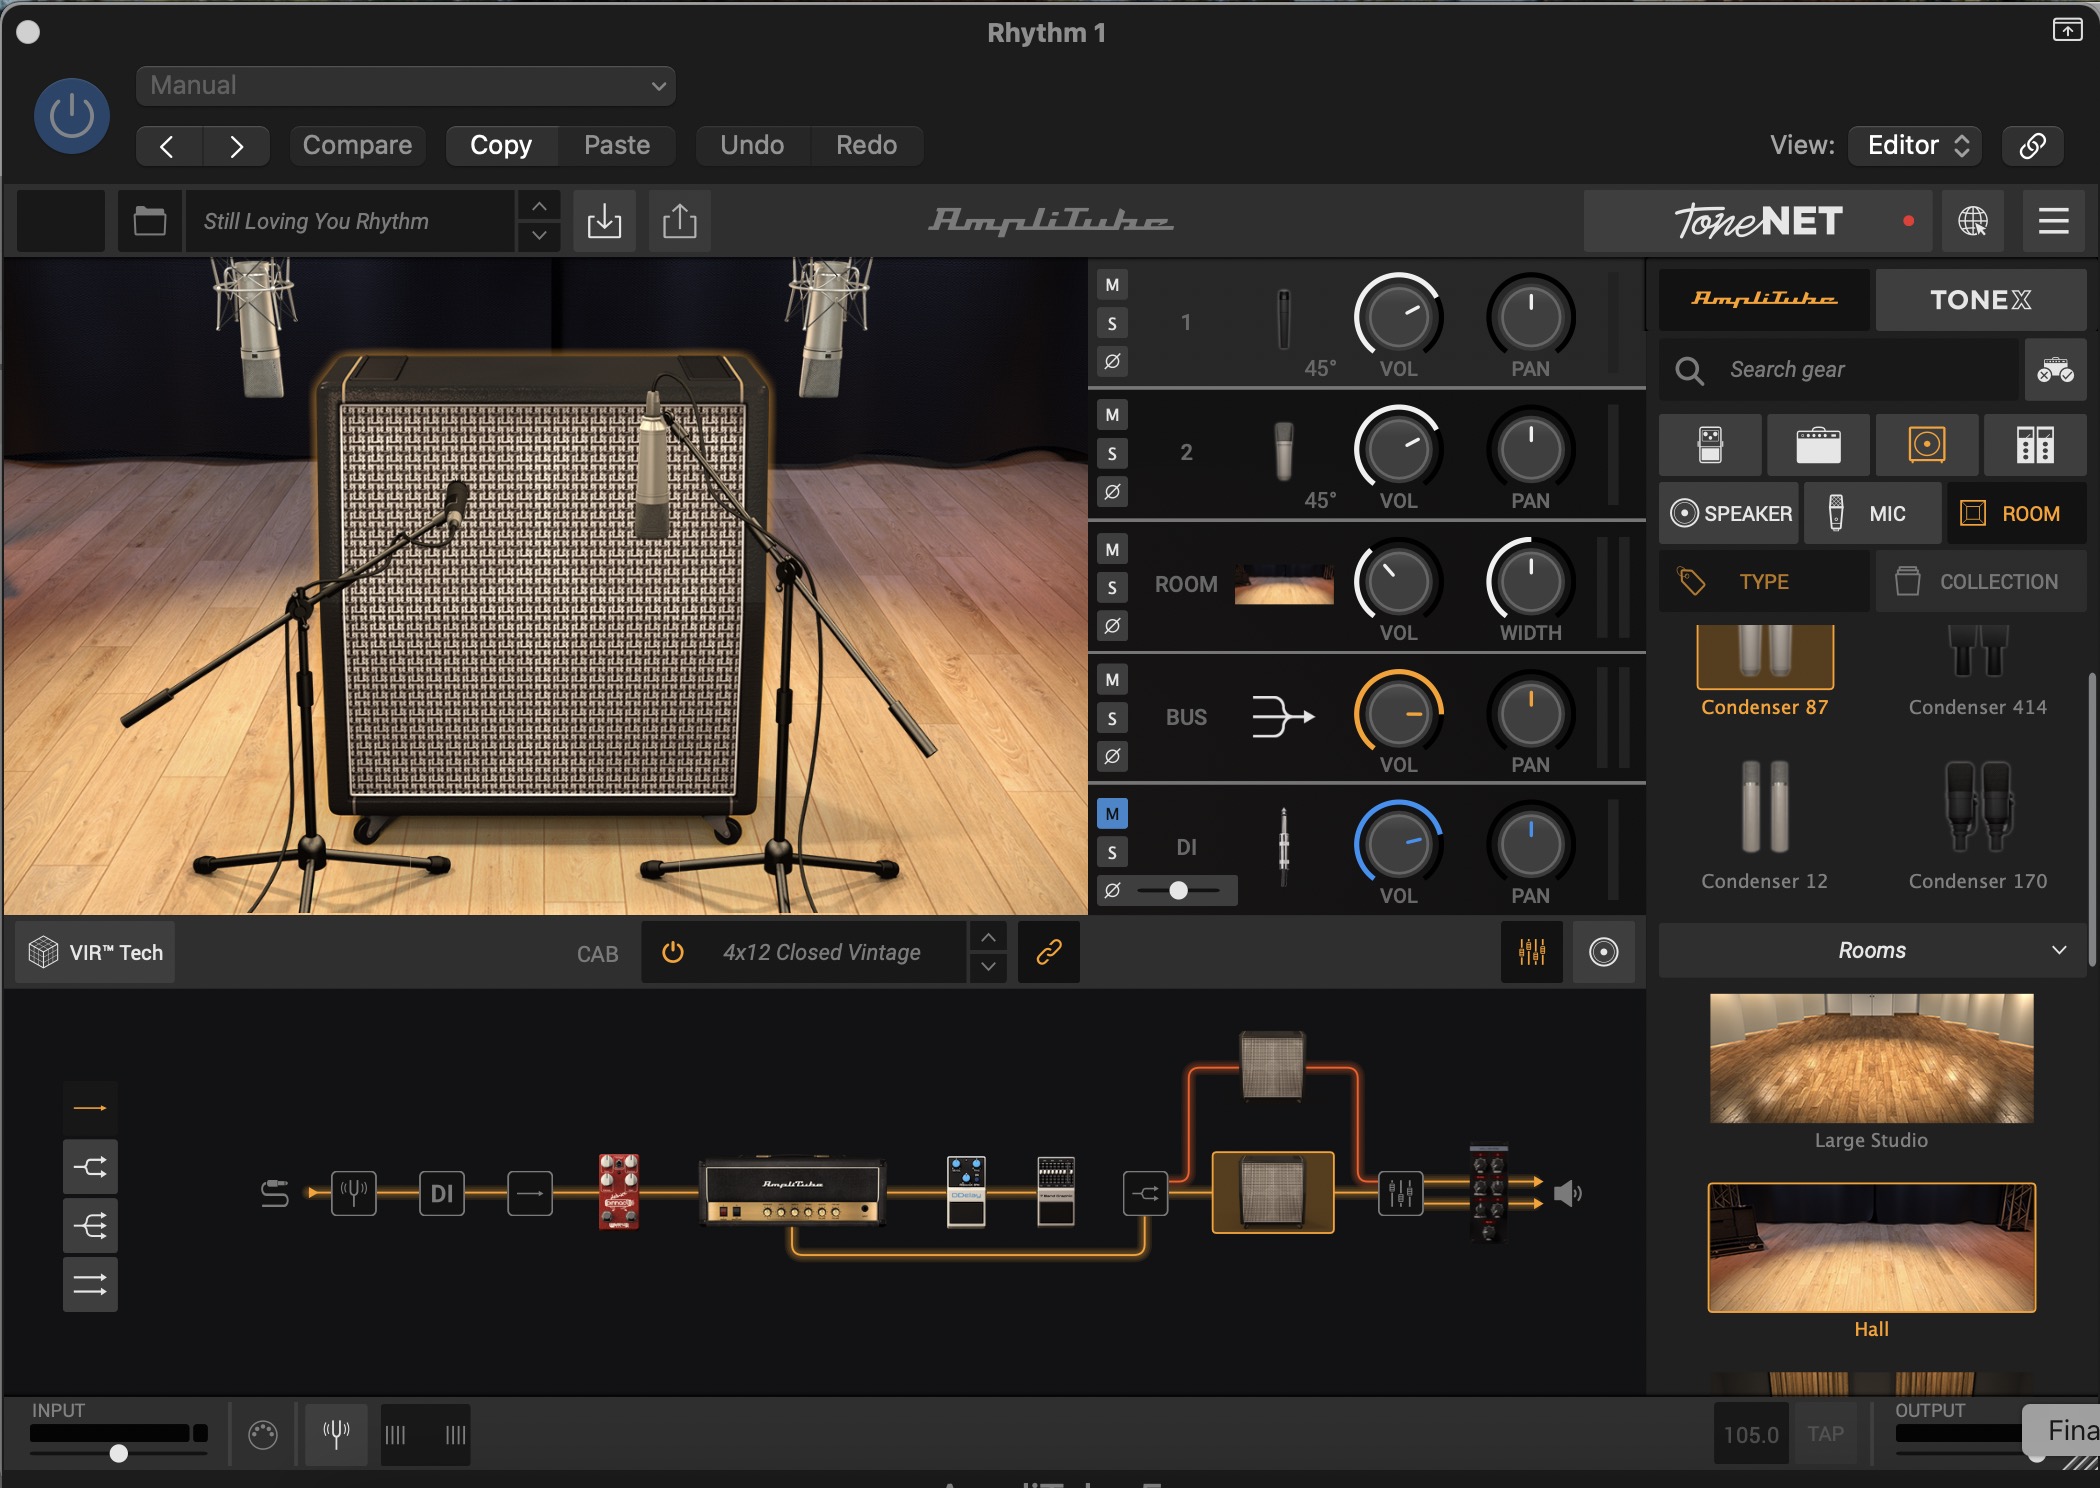This screenshot has width=2100, height=1488.
Task: Select the single serial signal routing icon
Action: tap(90, 1108)
